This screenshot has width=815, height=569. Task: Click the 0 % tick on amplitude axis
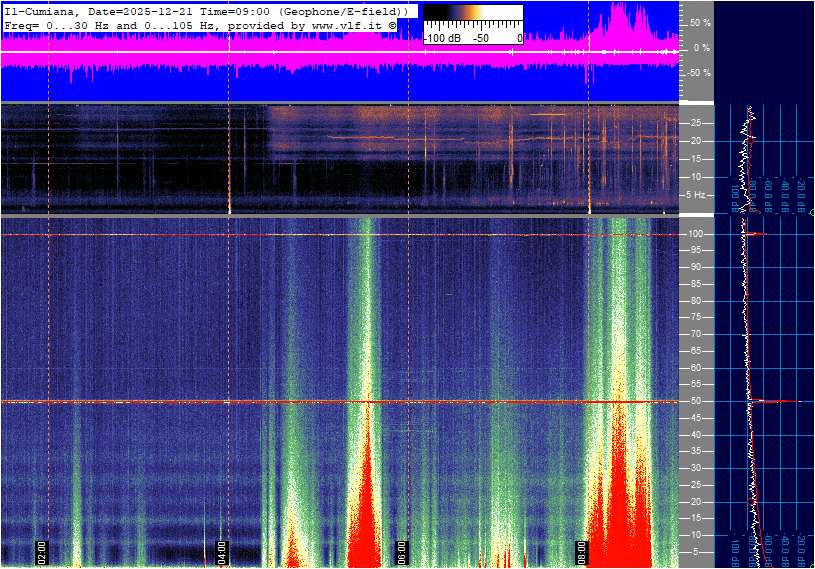pyautogui.click(x=702, y=47)
